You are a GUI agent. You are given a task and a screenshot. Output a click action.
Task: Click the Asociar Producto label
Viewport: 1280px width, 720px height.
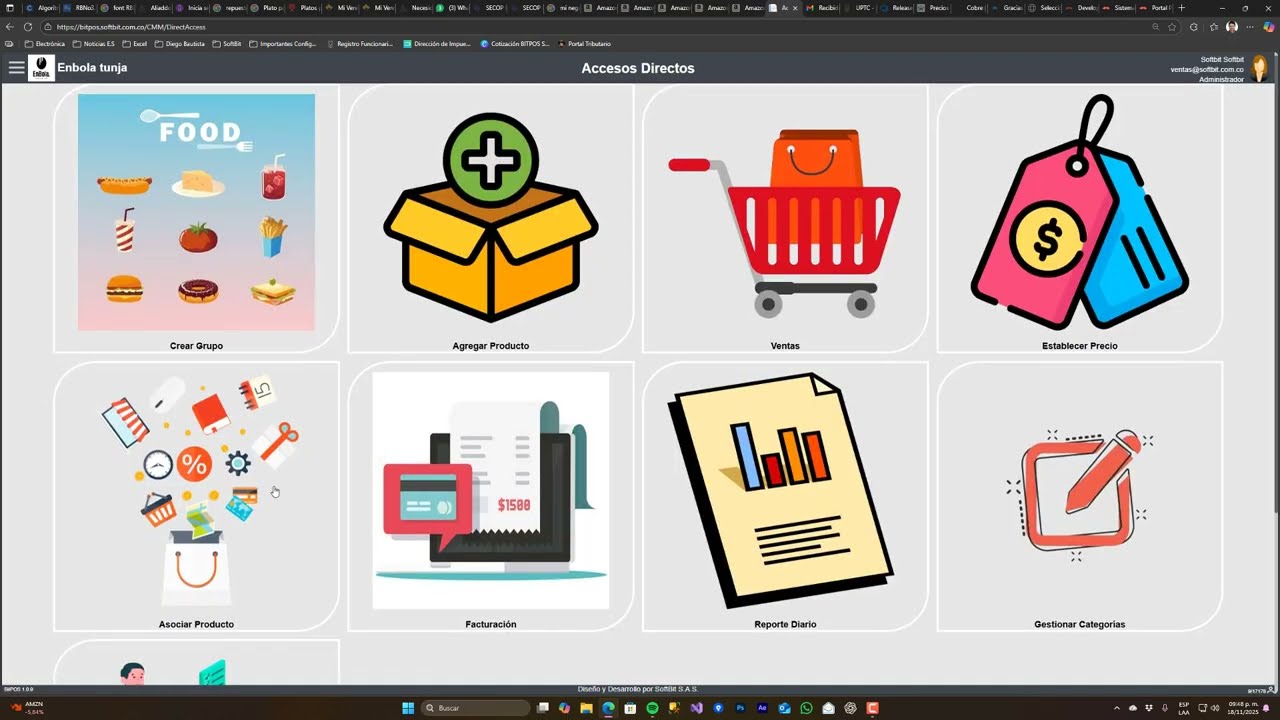point(196,624)
